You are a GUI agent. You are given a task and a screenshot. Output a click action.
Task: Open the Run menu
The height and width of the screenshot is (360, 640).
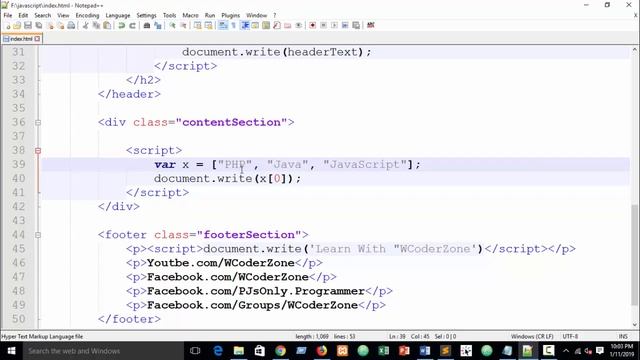click(x=210, y=15)
